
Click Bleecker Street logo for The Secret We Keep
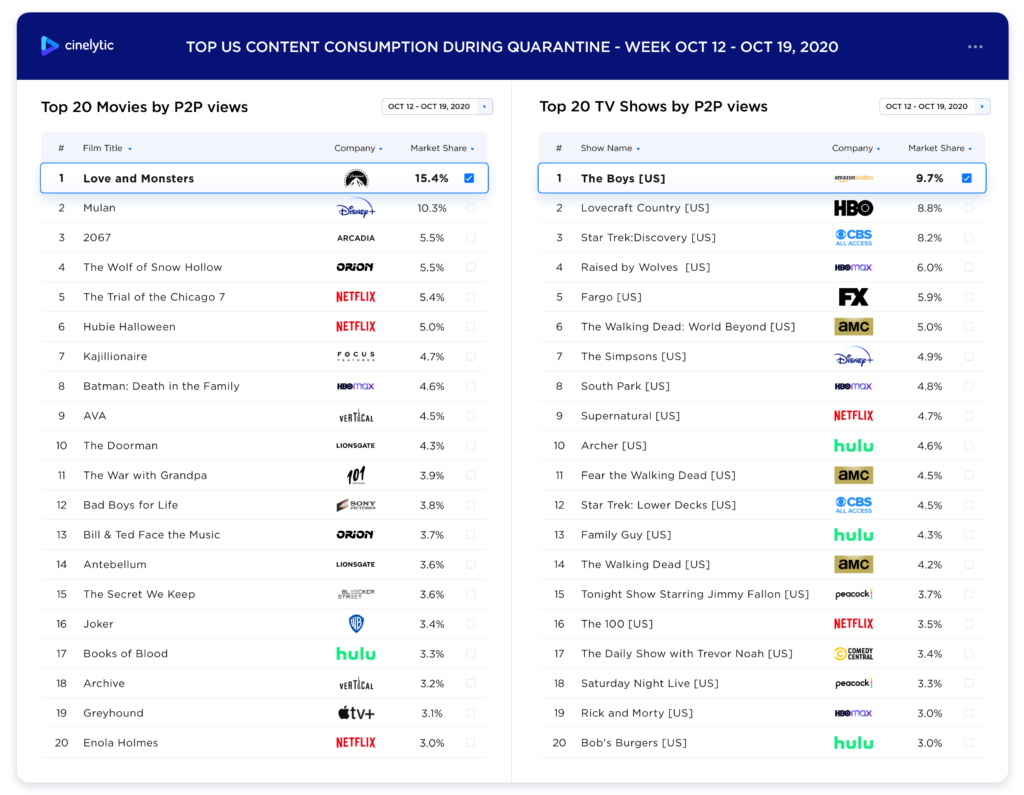click(356, 594)
